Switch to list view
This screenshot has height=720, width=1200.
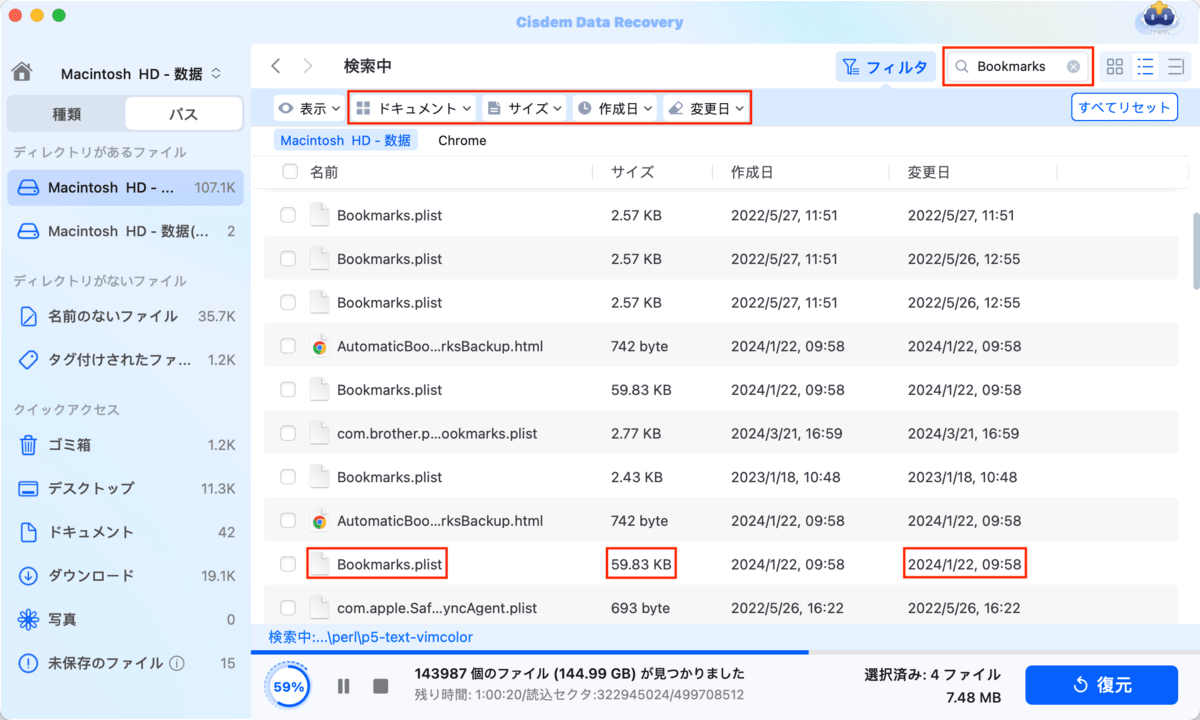(1146, 67)
